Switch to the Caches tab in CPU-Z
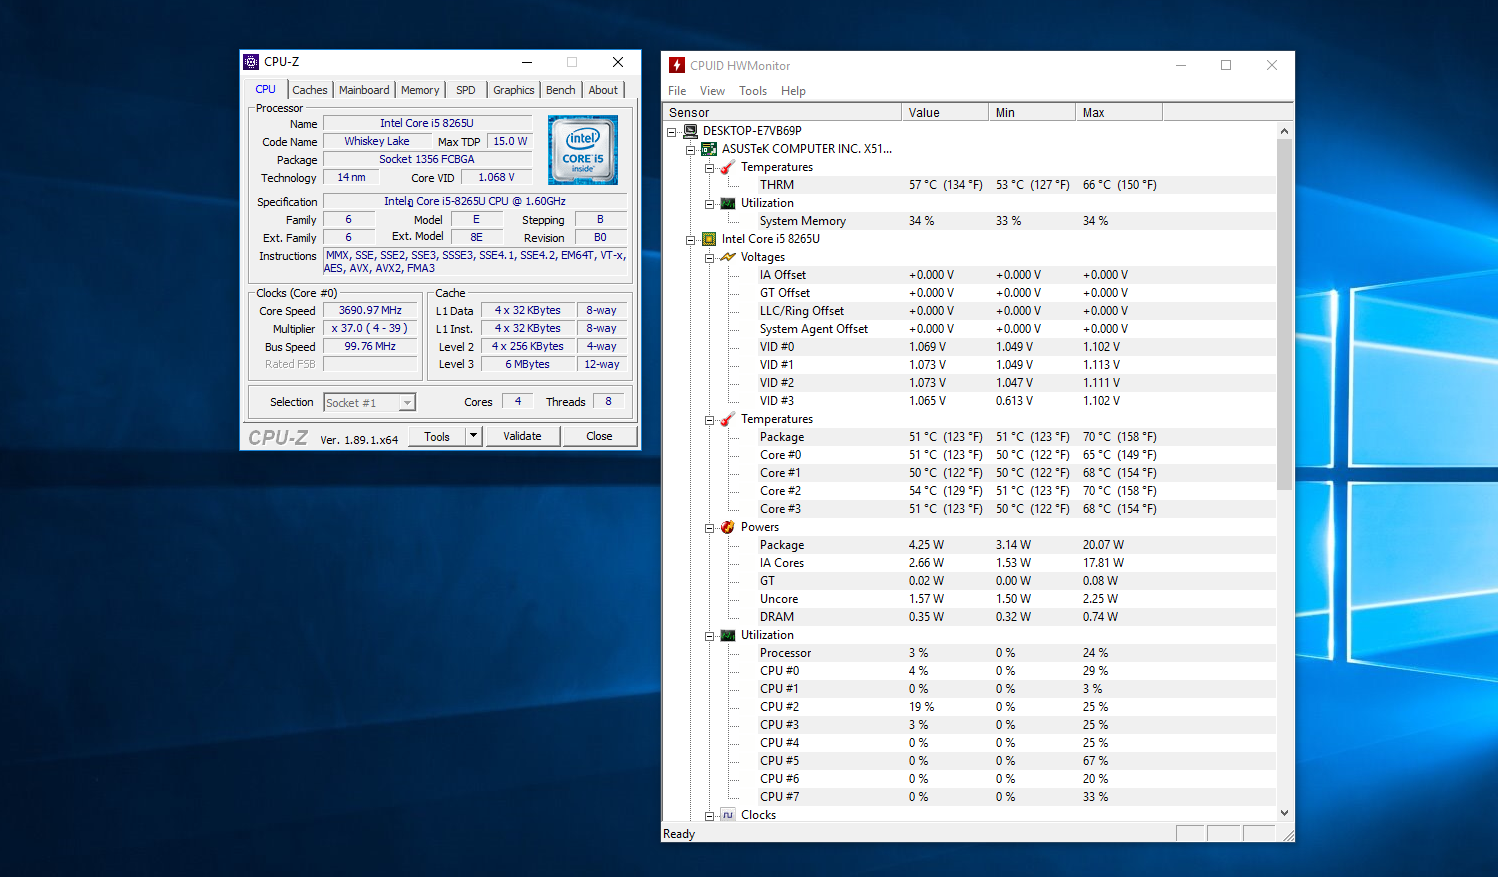 pyautogui.click(x=310, y=90)
